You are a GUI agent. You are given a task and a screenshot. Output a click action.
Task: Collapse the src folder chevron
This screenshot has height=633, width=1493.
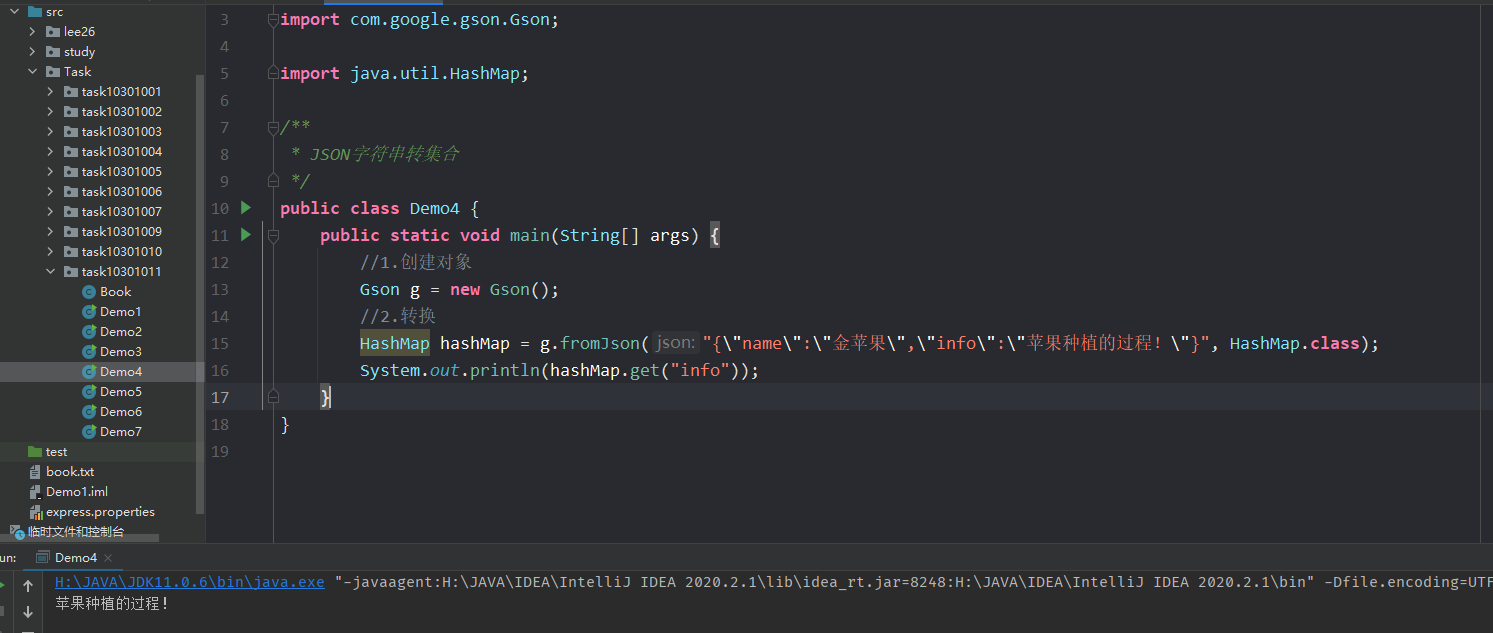click(14, 12)
